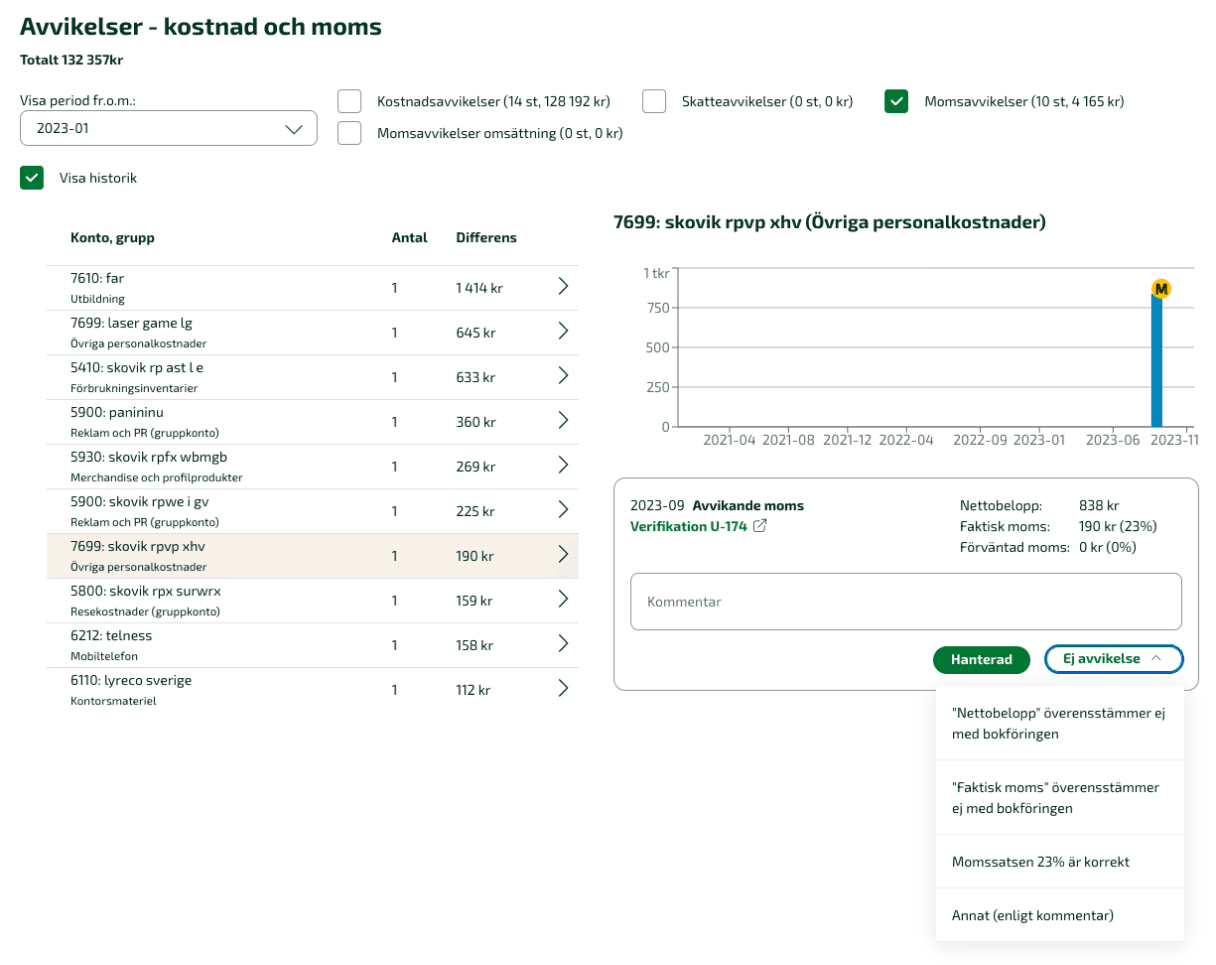This screenshot has height=965, width=1216.
Task: Click into the Kommentar input field
Action: pyautogui.click(x=906, y=601)
